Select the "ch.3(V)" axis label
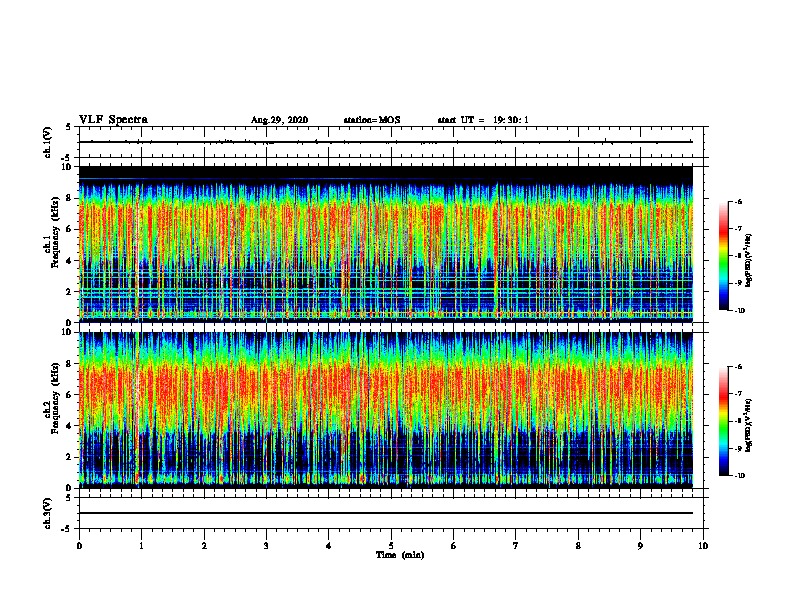The height and width of the screenshot is (612, 792). (x=47, y=513)
